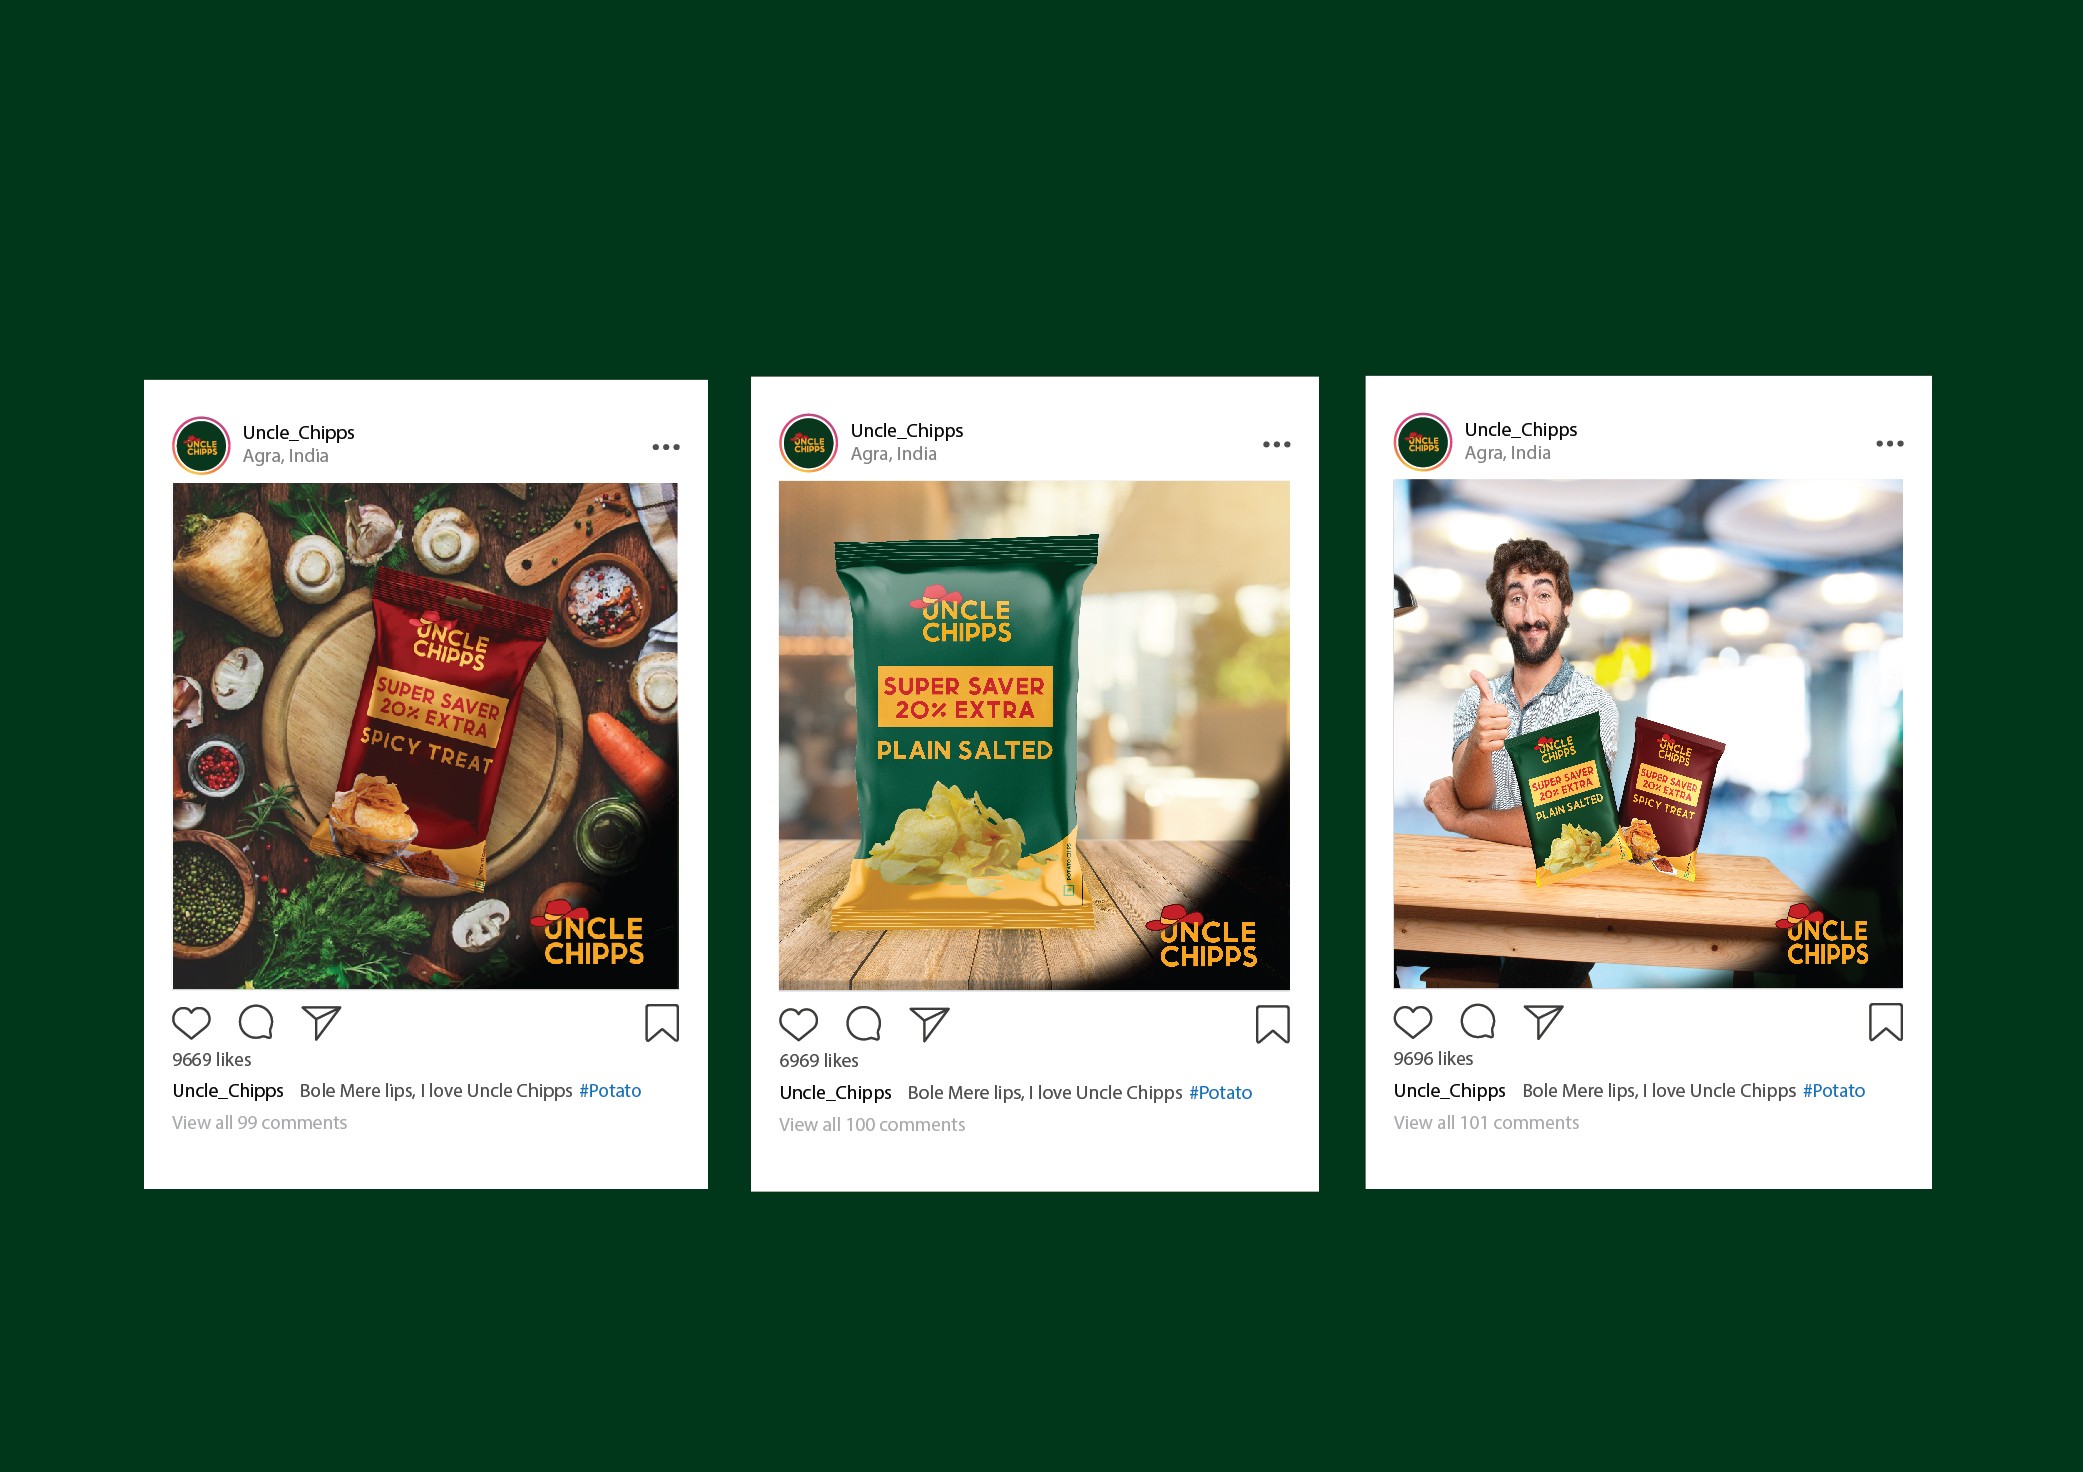This screenshot has height=1472, width=2083.
Task: Open View all 99 comments link
Action: click(260, 1122)
